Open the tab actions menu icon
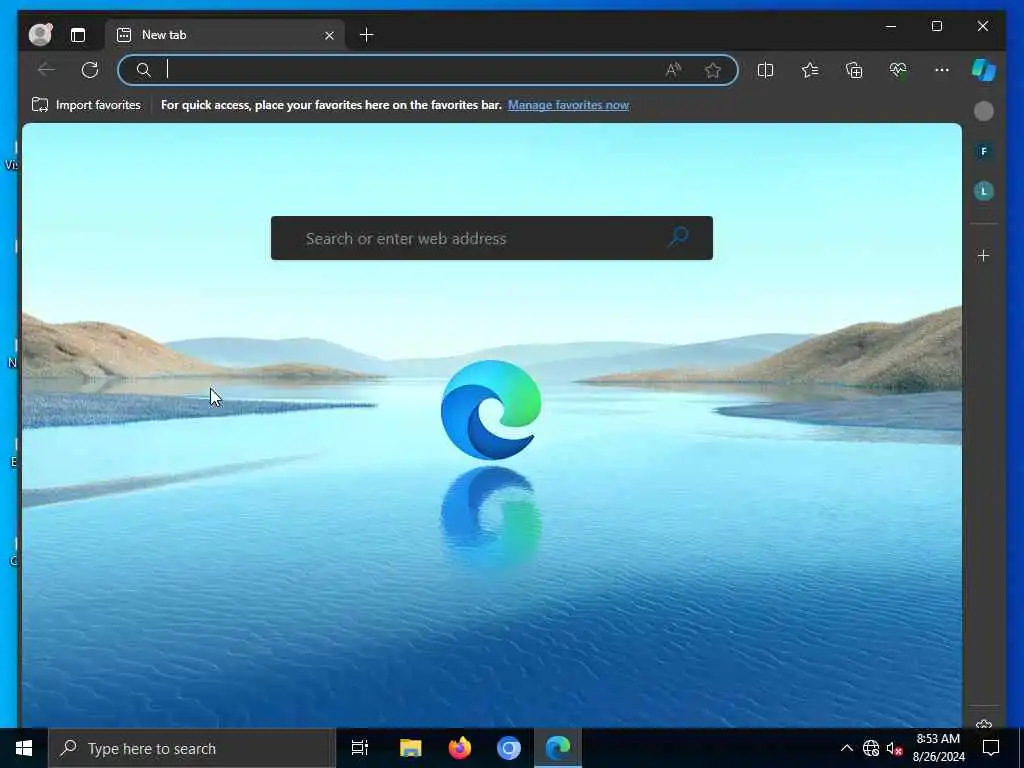This screenshot has height=768, width=1024. [78, 35]
